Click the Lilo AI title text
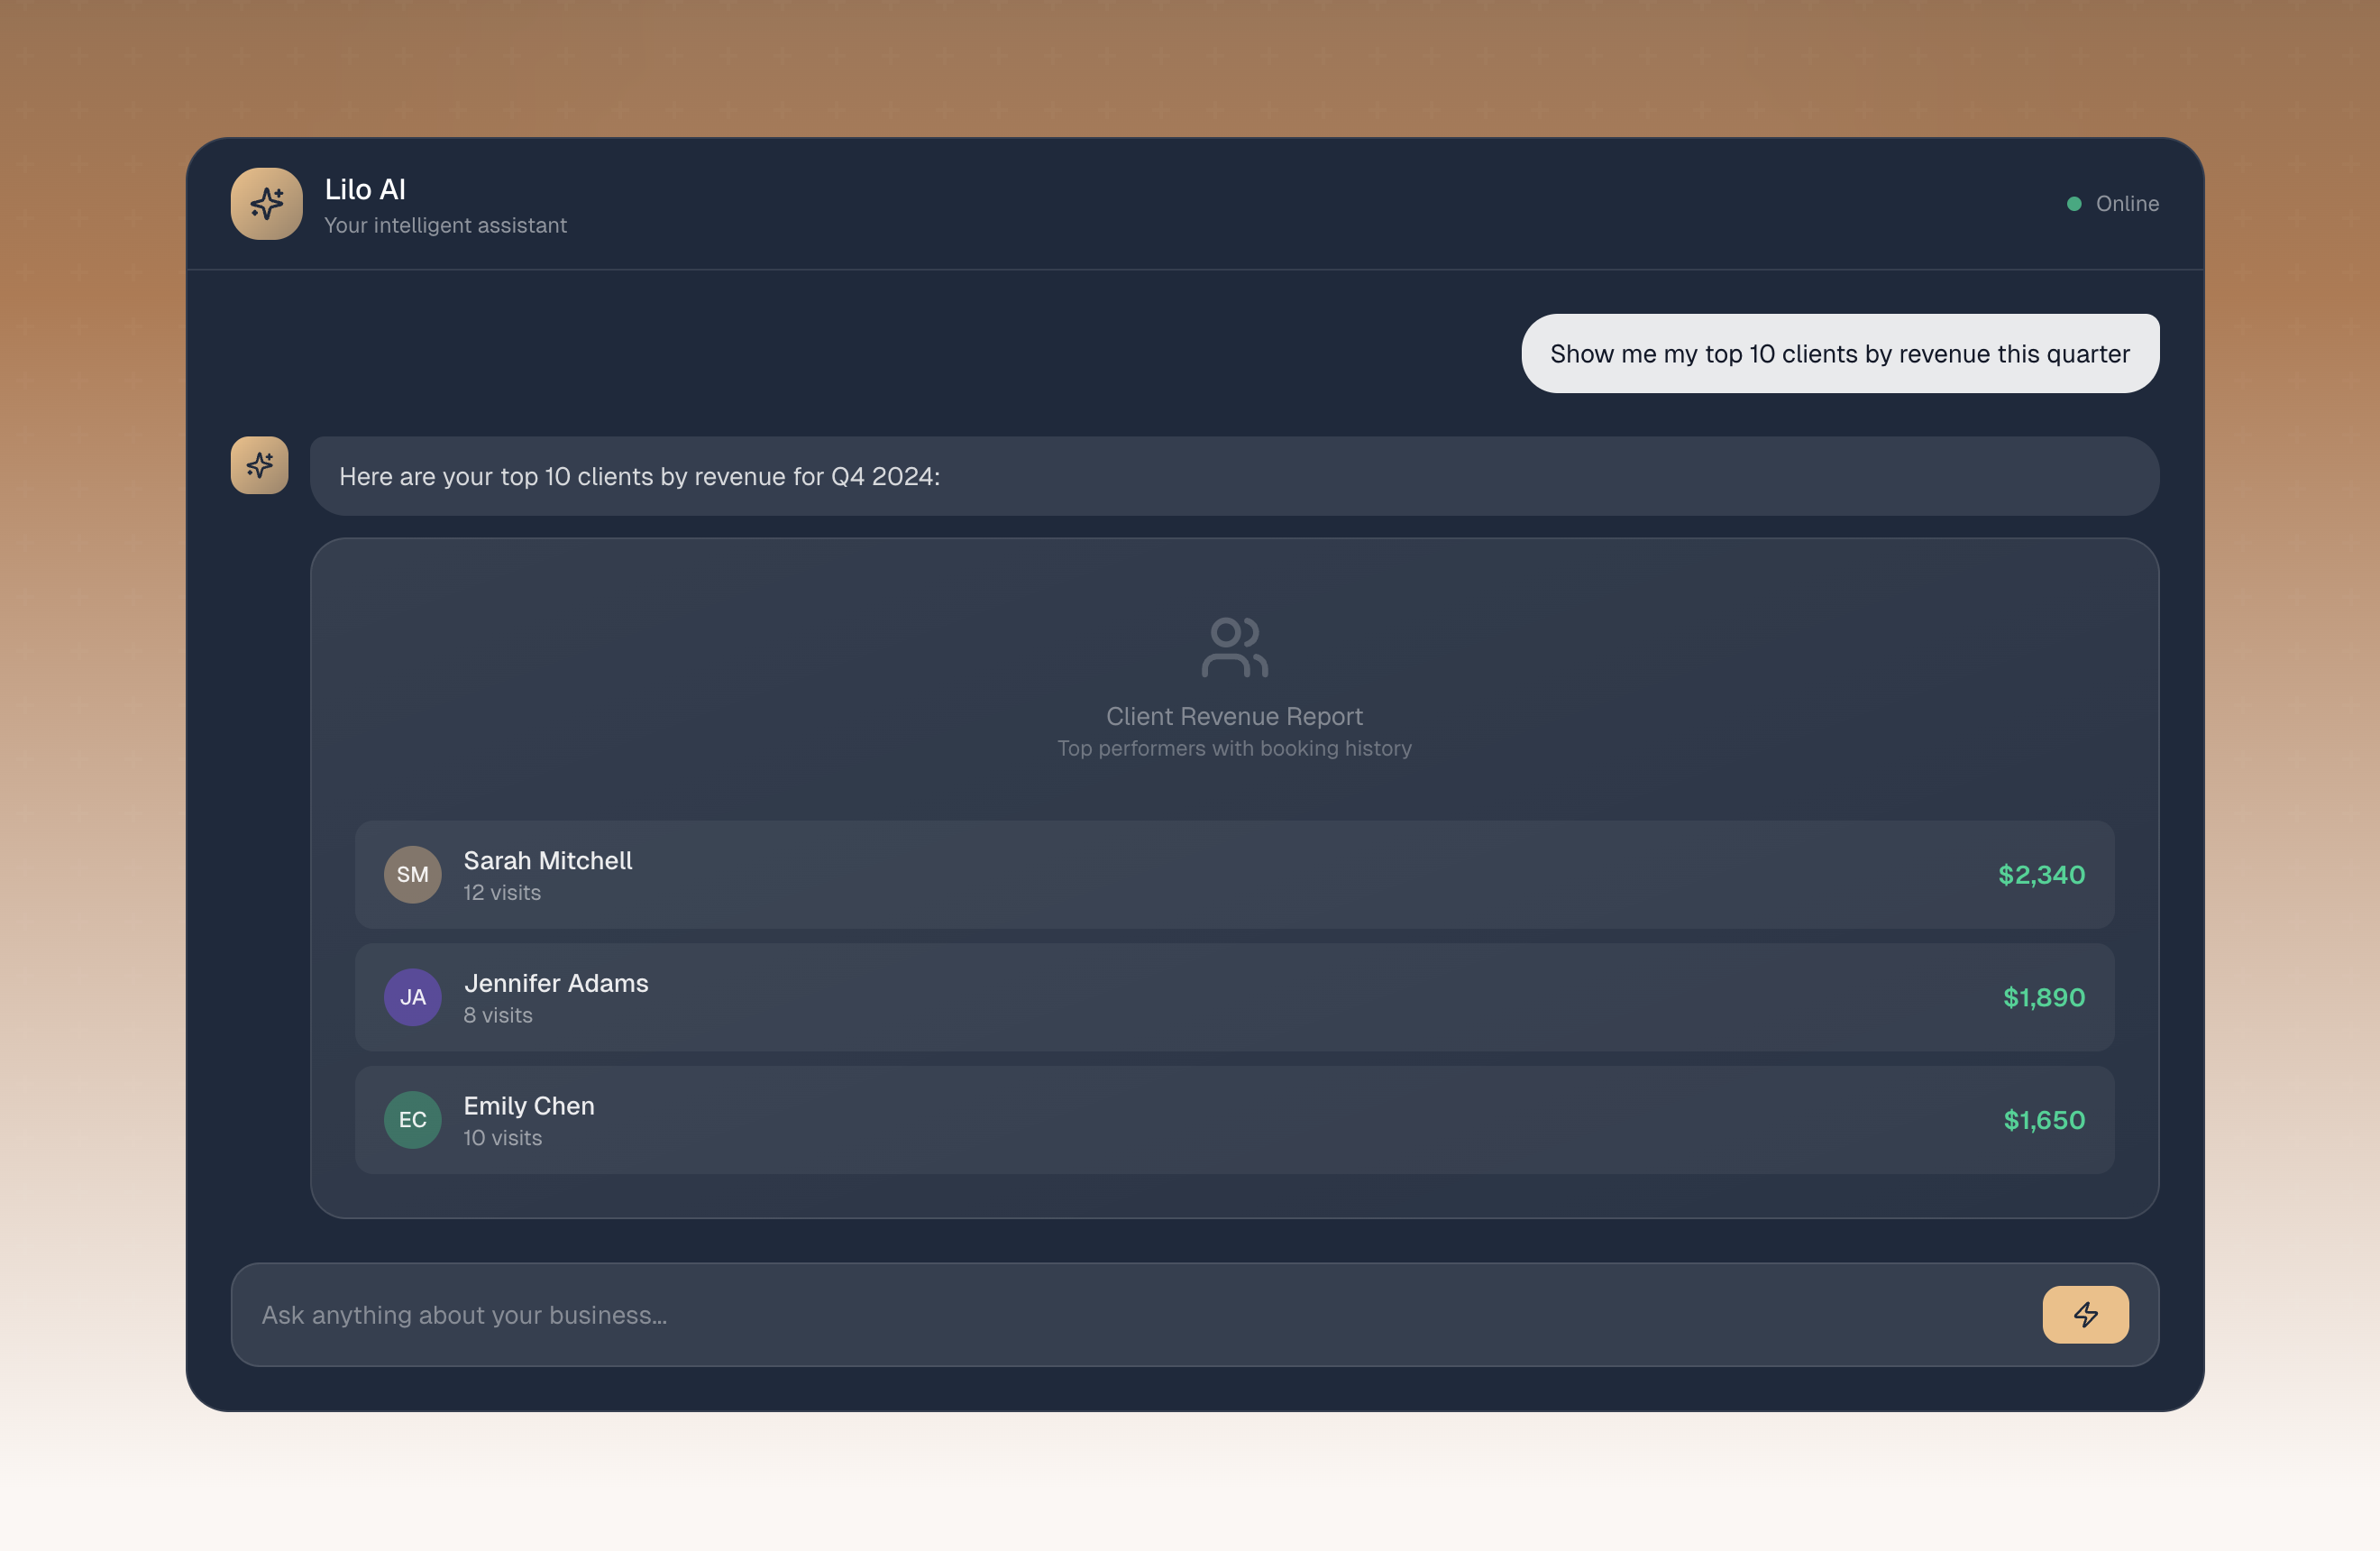Screen dimensions: 2380x1551 365,190
